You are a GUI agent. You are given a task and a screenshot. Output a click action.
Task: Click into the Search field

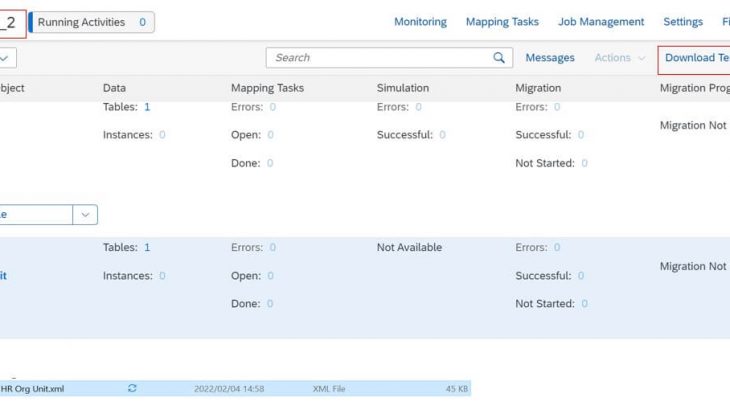389,58
